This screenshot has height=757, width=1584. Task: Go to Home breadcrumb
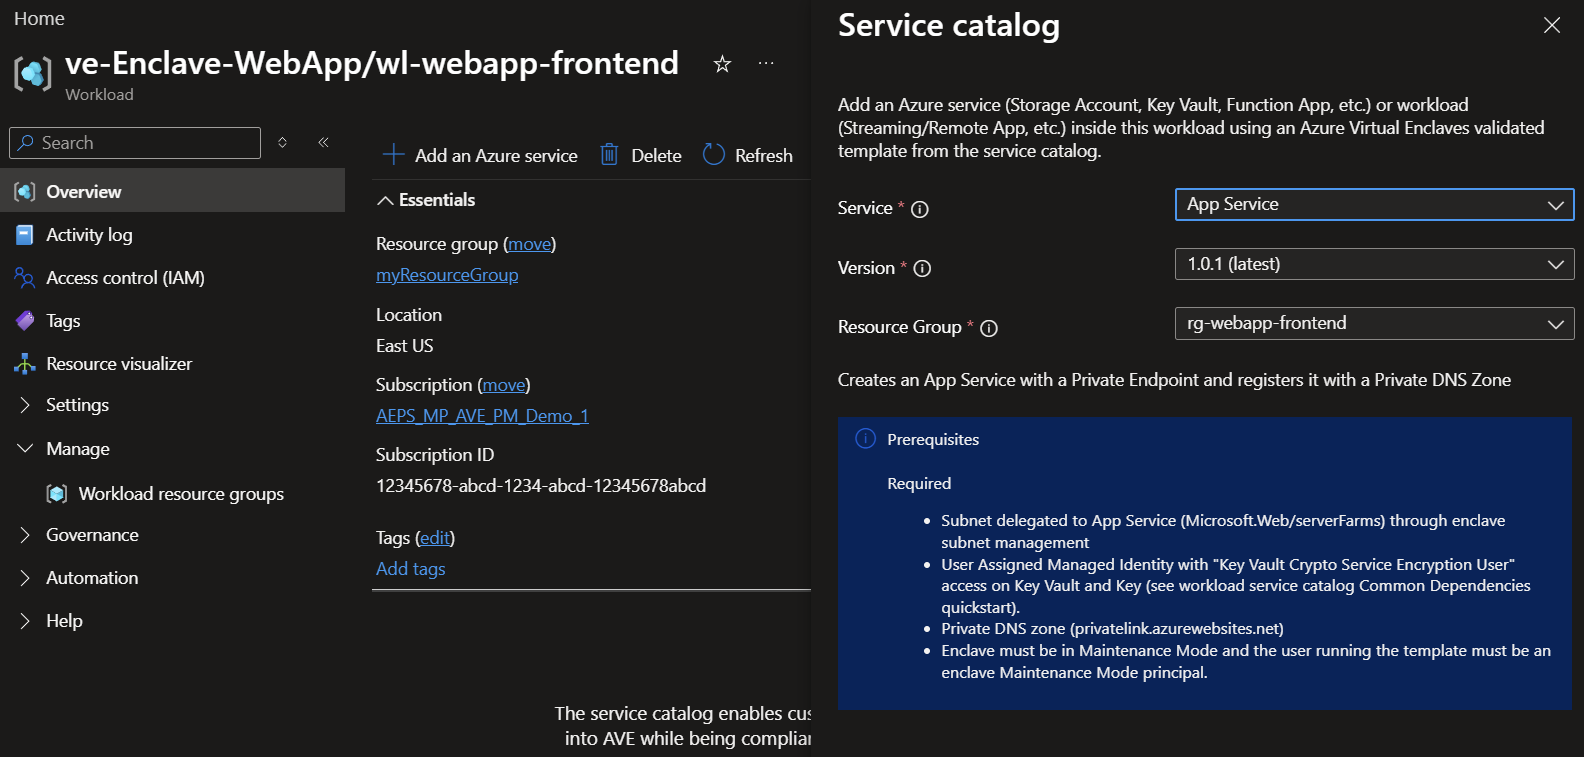39,19
